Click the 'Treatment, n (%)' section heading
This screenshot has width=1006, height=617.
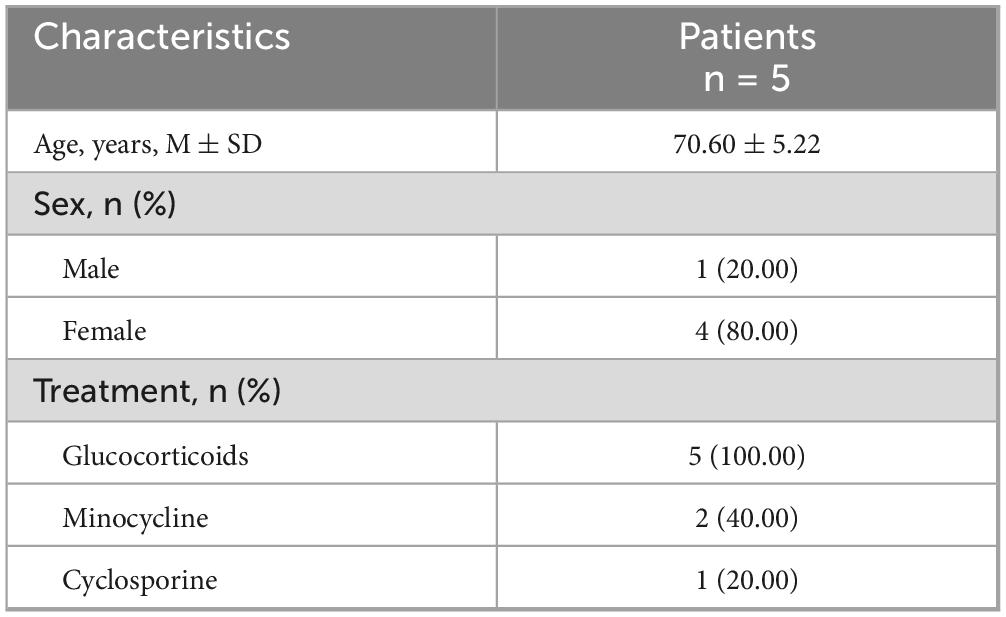click(x=157, y=391)
